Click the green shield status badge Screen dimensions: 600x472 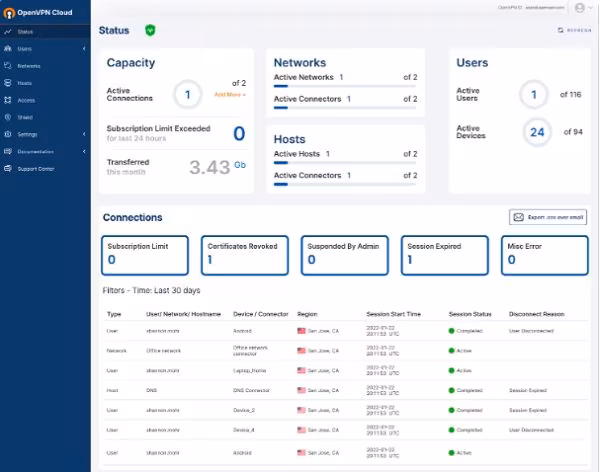coord(150,30)
